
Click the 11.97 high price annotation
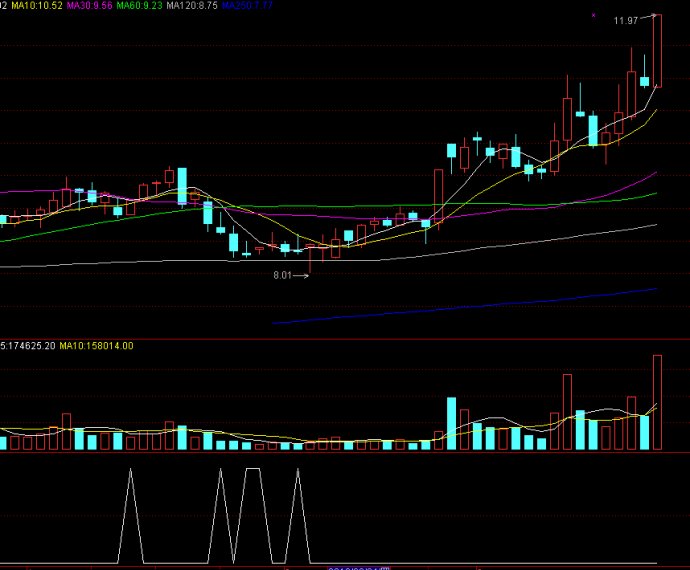pyautogui.click(x=626, y=20)
